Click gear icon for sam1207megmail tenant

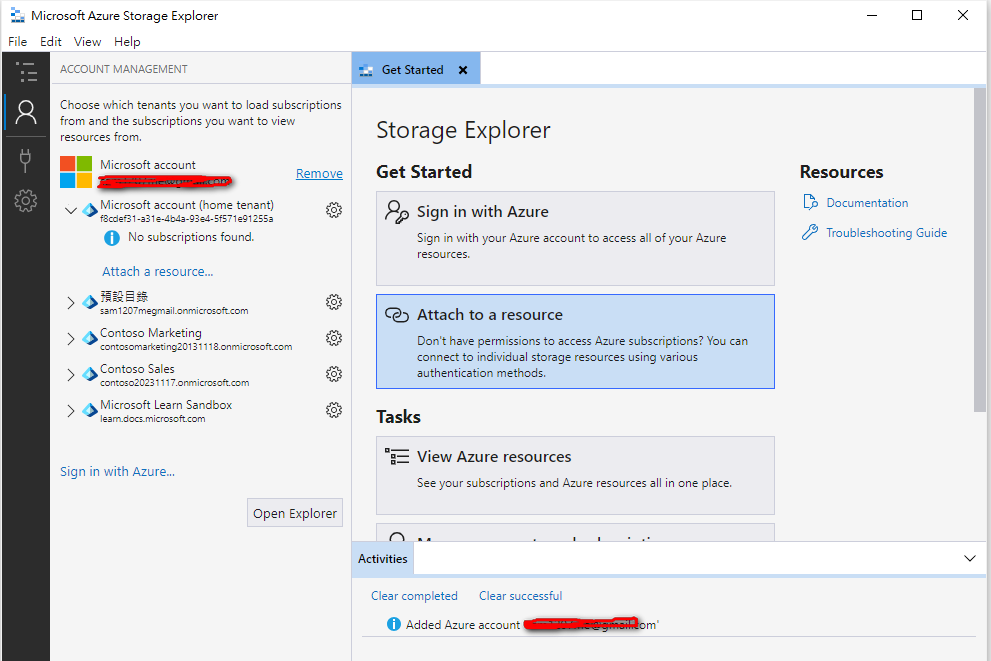pos(334,302)
